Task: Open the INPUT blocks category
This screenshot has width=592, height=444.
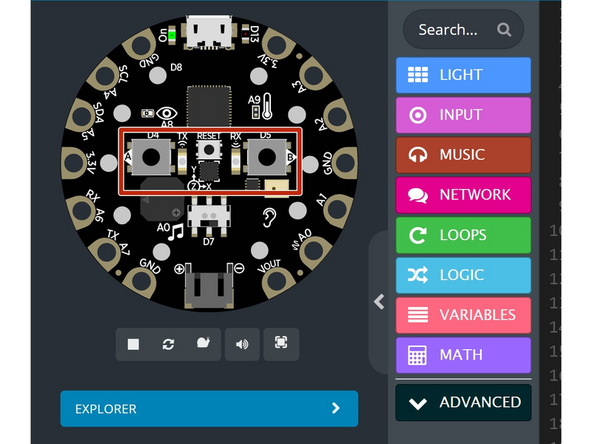Action: [463, 115]
